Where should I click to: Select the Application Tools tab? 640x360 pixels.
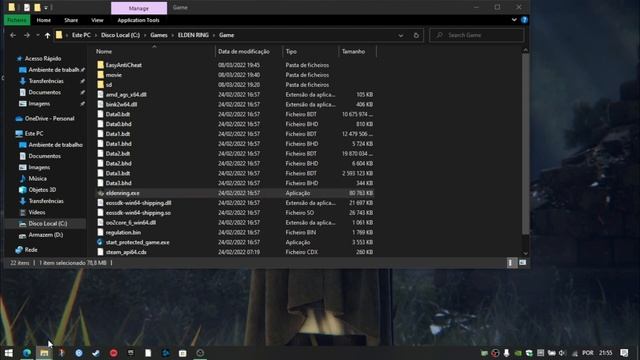[138, 20]
